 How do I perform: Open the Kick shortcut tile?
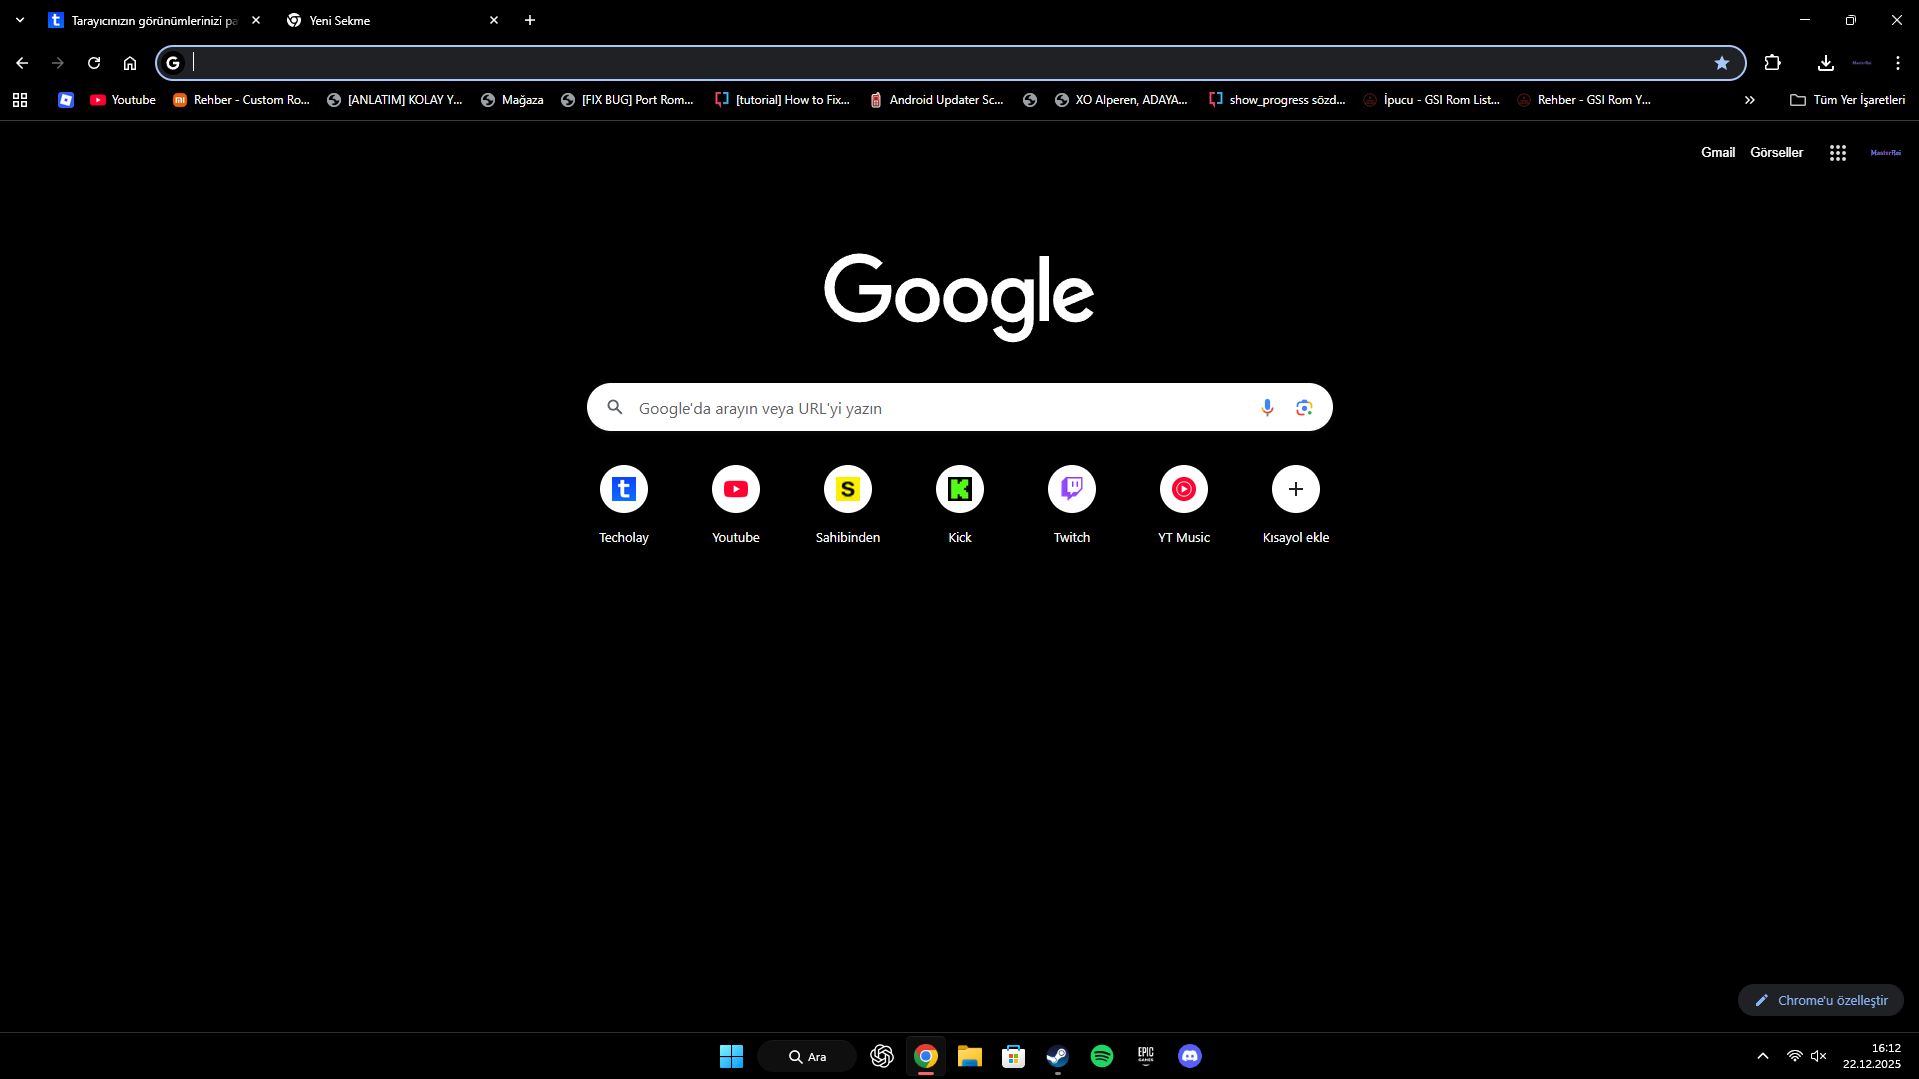959,506
